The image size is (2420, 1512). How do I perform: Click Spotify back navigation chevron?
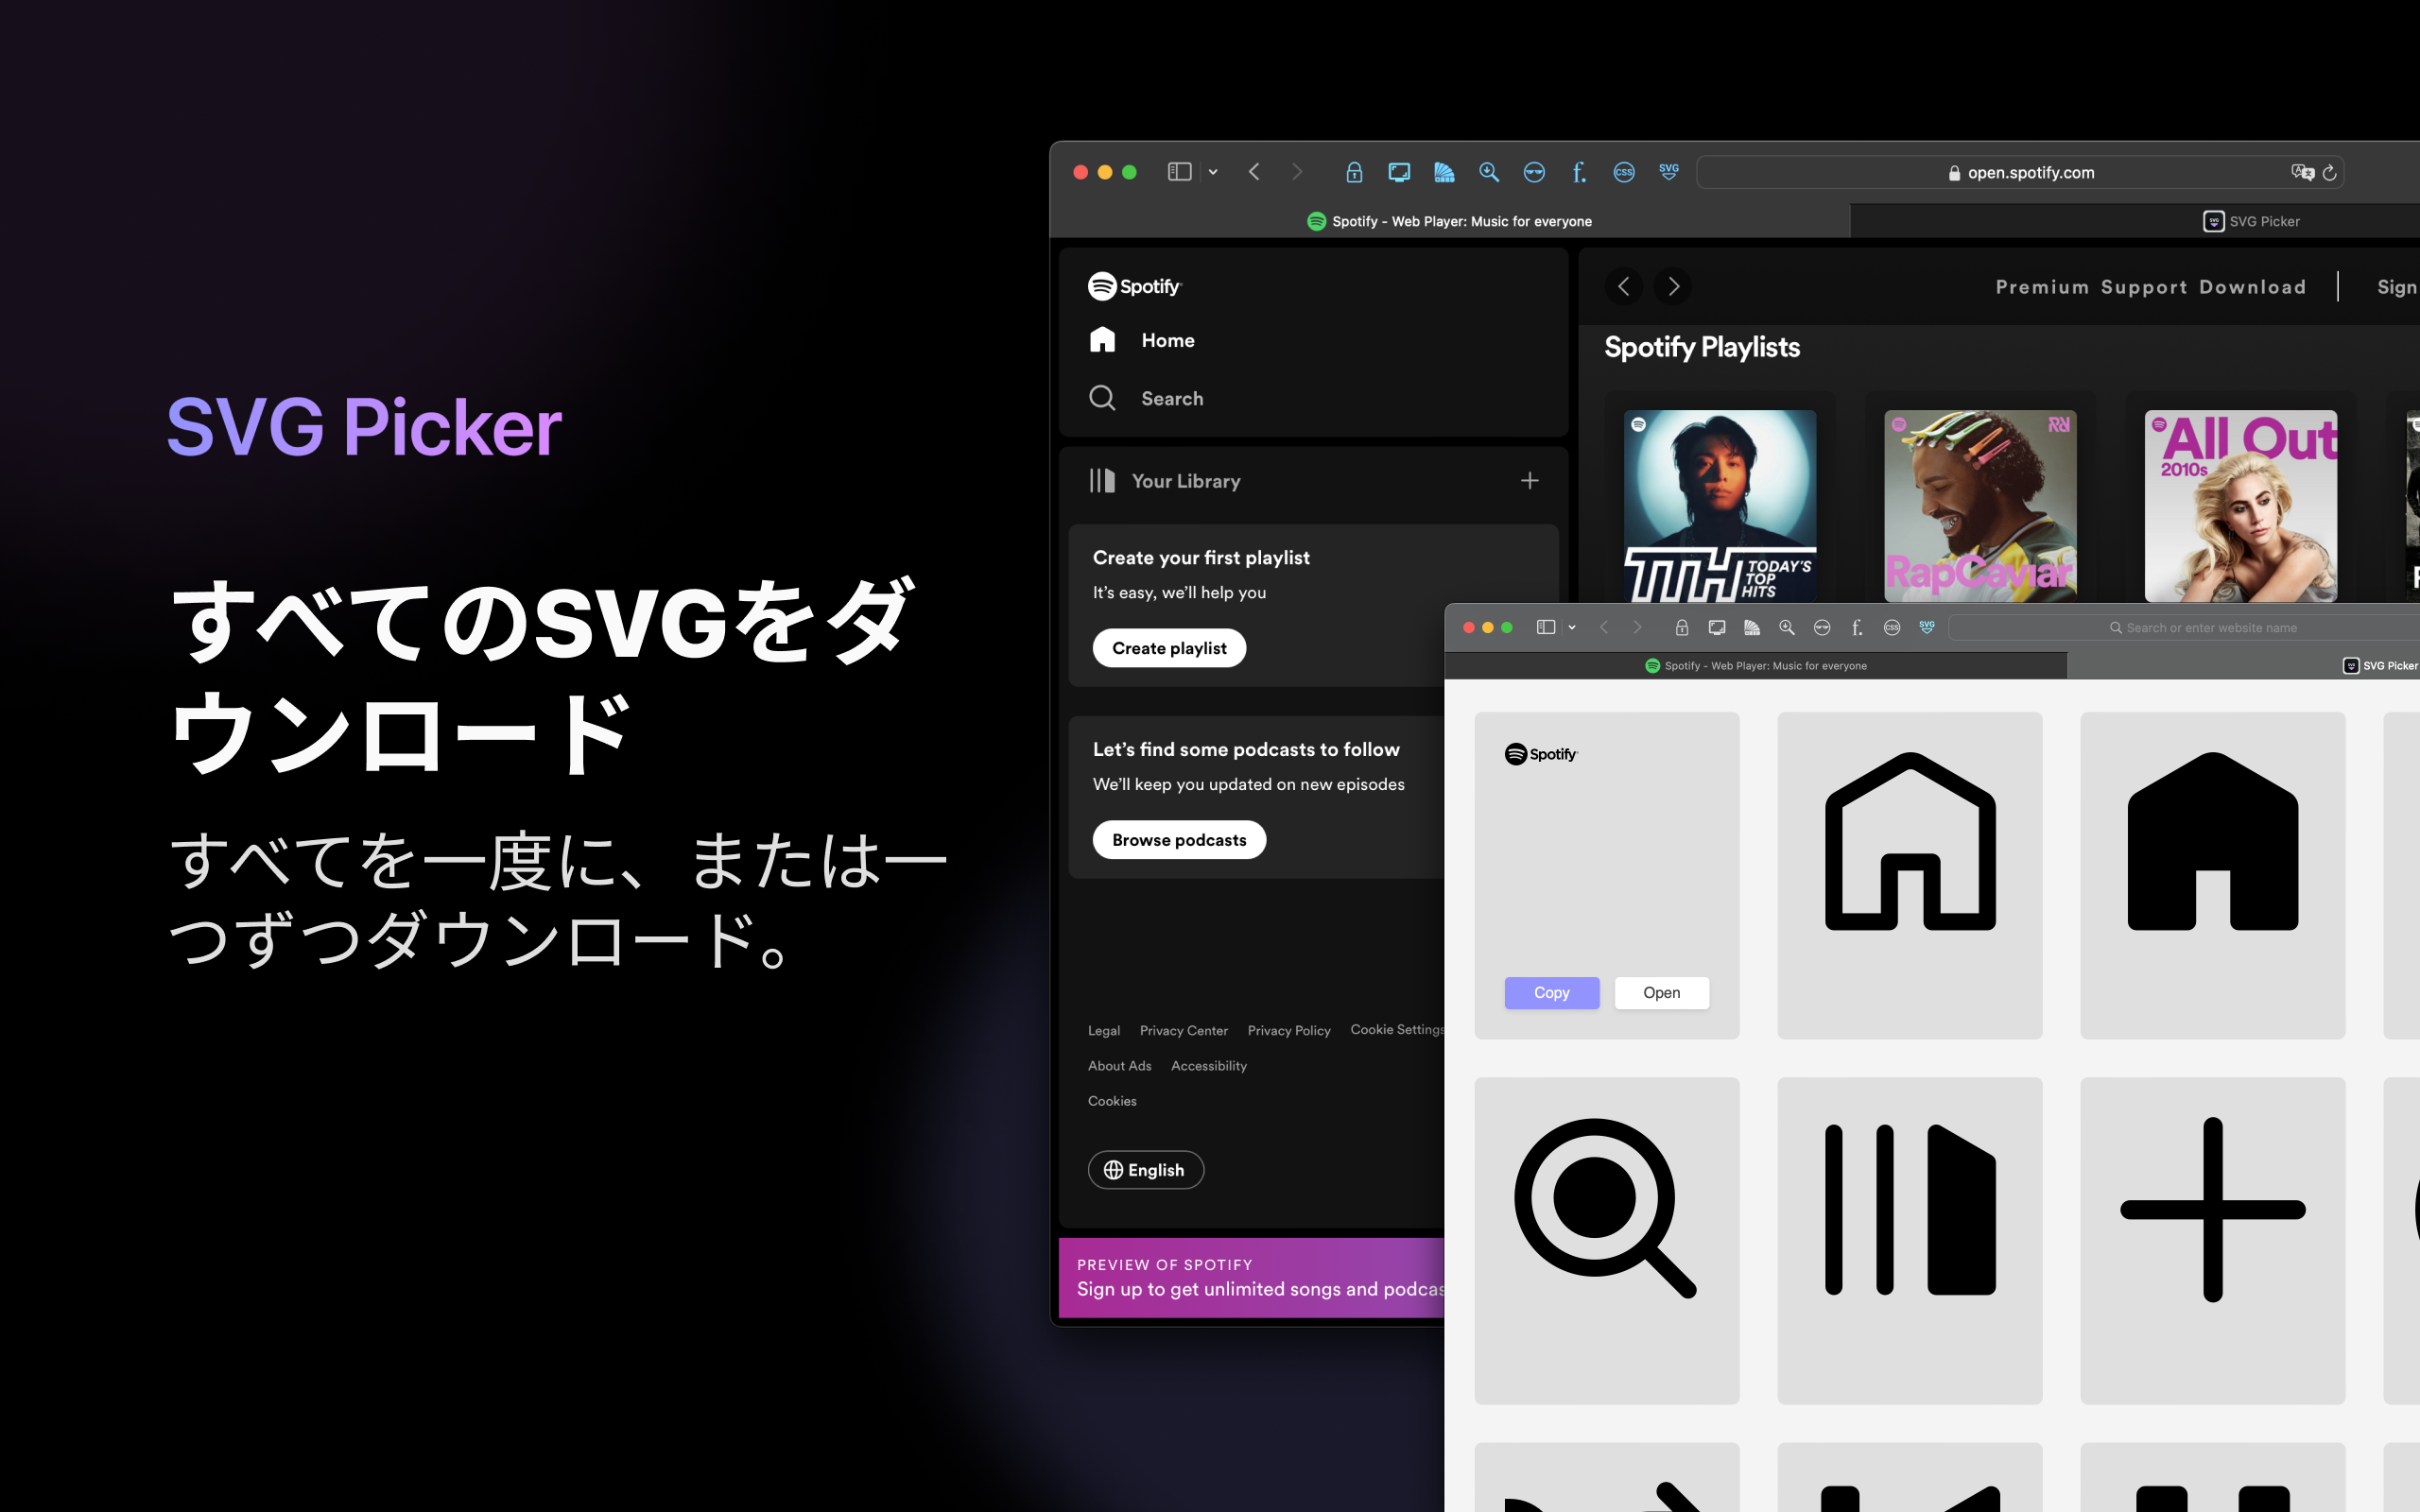coord(1624,287)
